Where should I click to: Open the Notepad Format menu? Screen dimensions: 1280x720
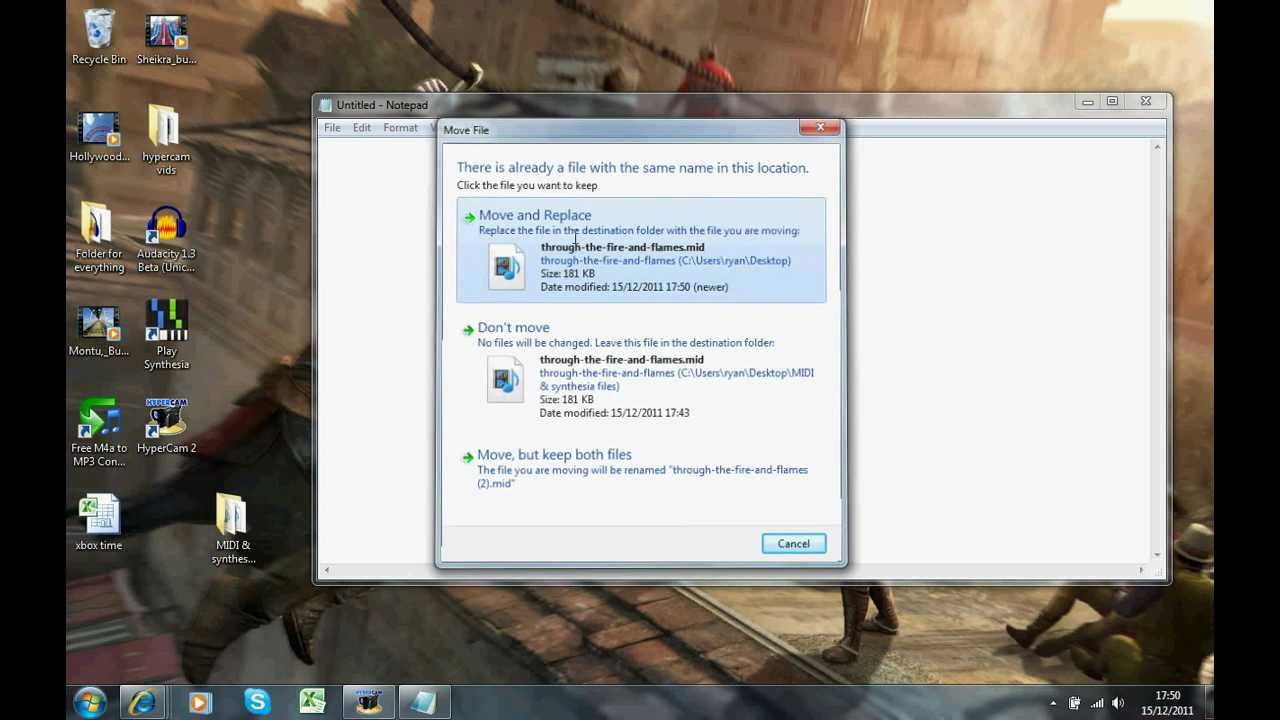[400, 128]
